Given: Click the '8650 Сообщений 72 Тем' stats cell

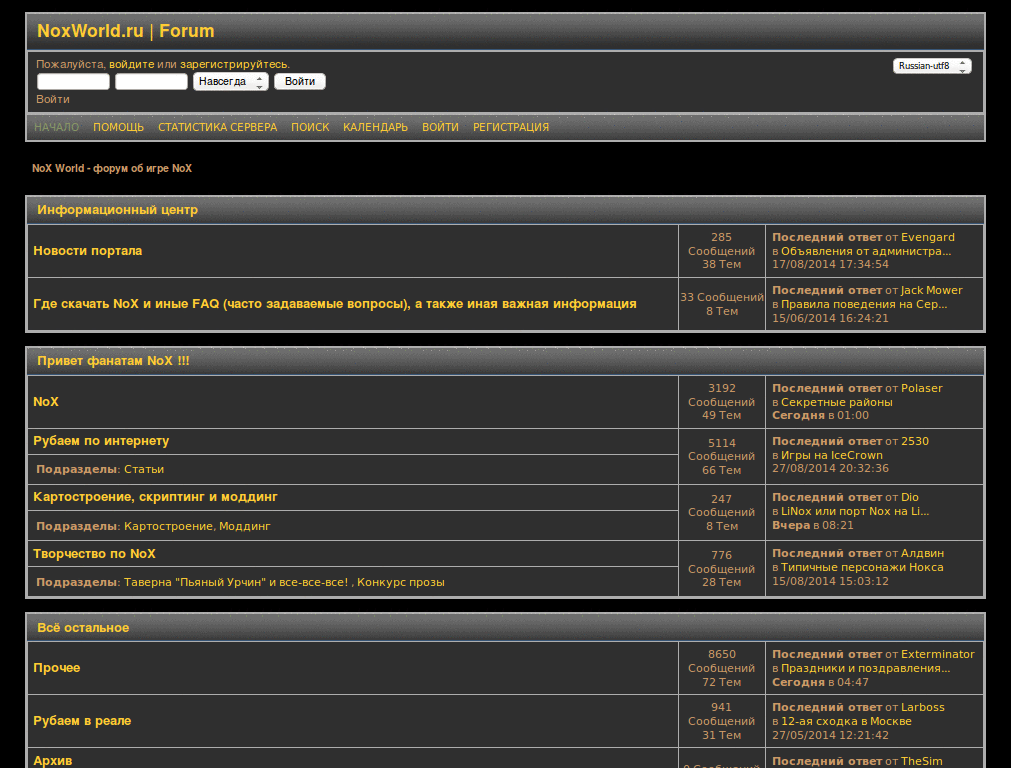Looking at the screenshot, I should point(722,668).
